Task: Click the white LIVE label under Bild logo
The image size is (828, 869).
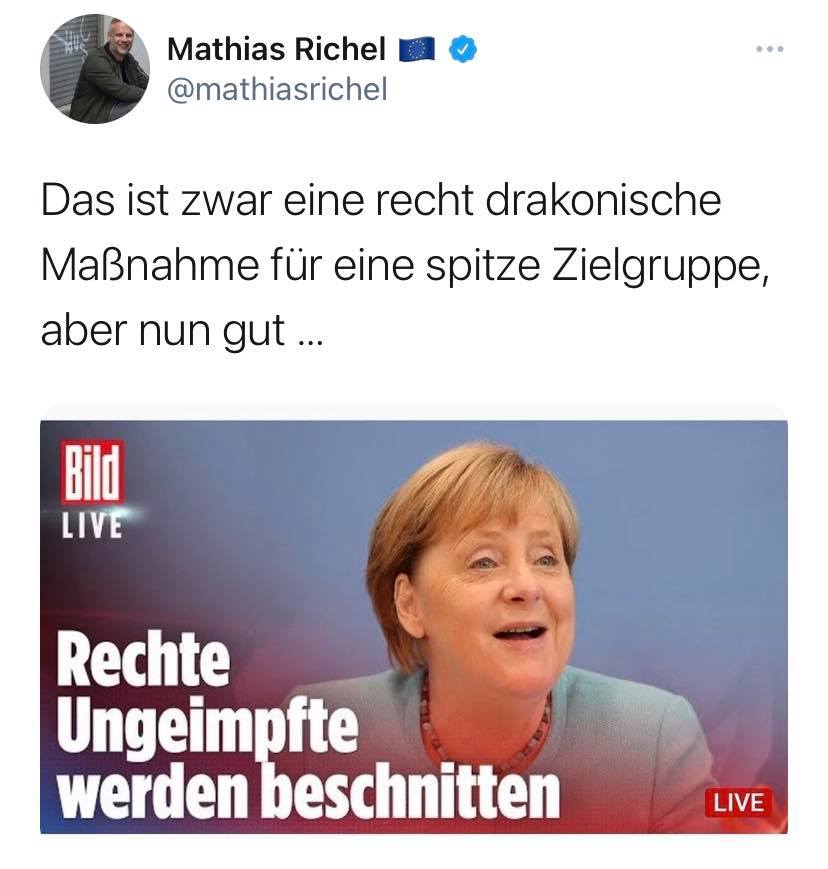Action: 92,526
